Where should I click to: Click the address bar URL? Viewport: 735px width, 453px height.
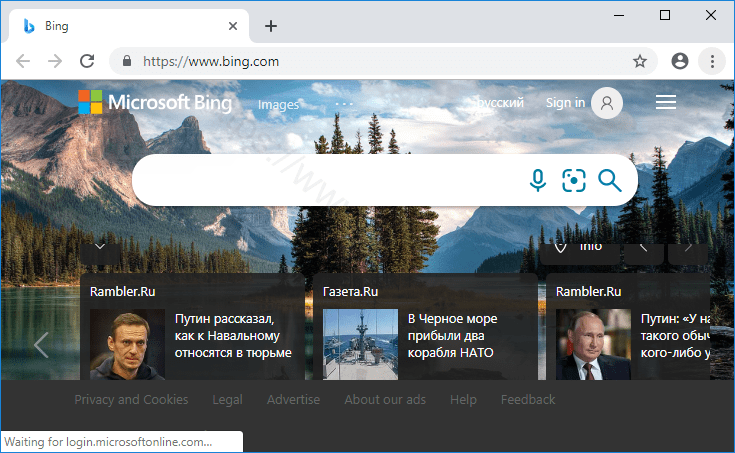click(211, 61)
